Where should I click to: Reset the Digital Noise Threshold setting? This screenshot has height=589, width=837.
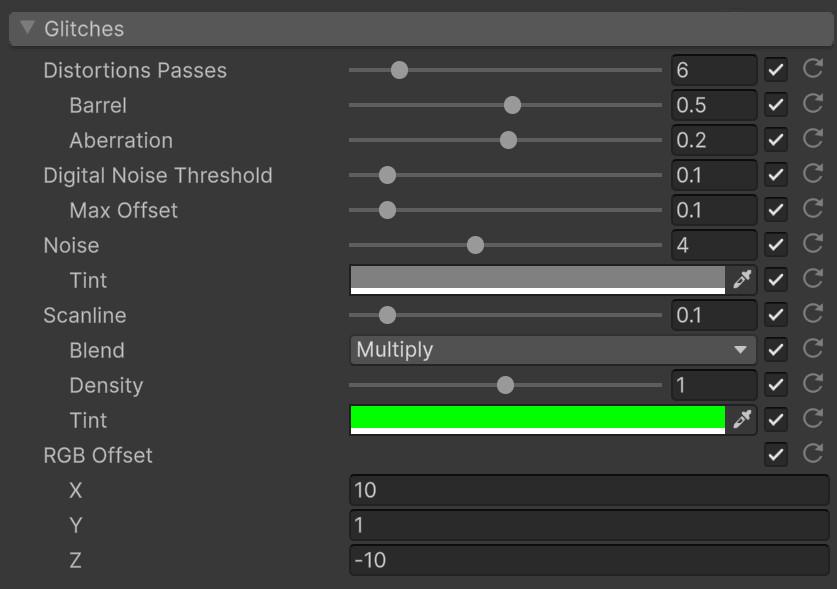point(813,175)
